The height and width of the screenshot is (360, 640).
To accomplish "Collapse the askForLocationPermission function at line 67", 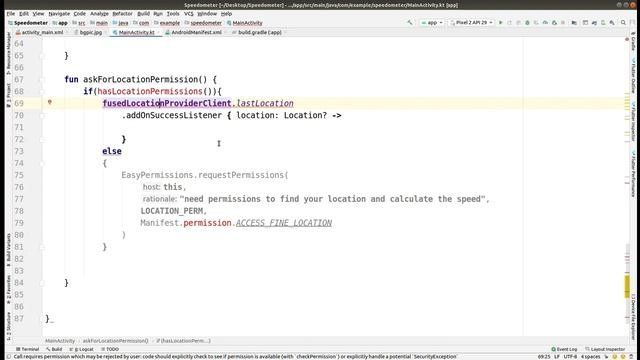I will click(42, 79).
